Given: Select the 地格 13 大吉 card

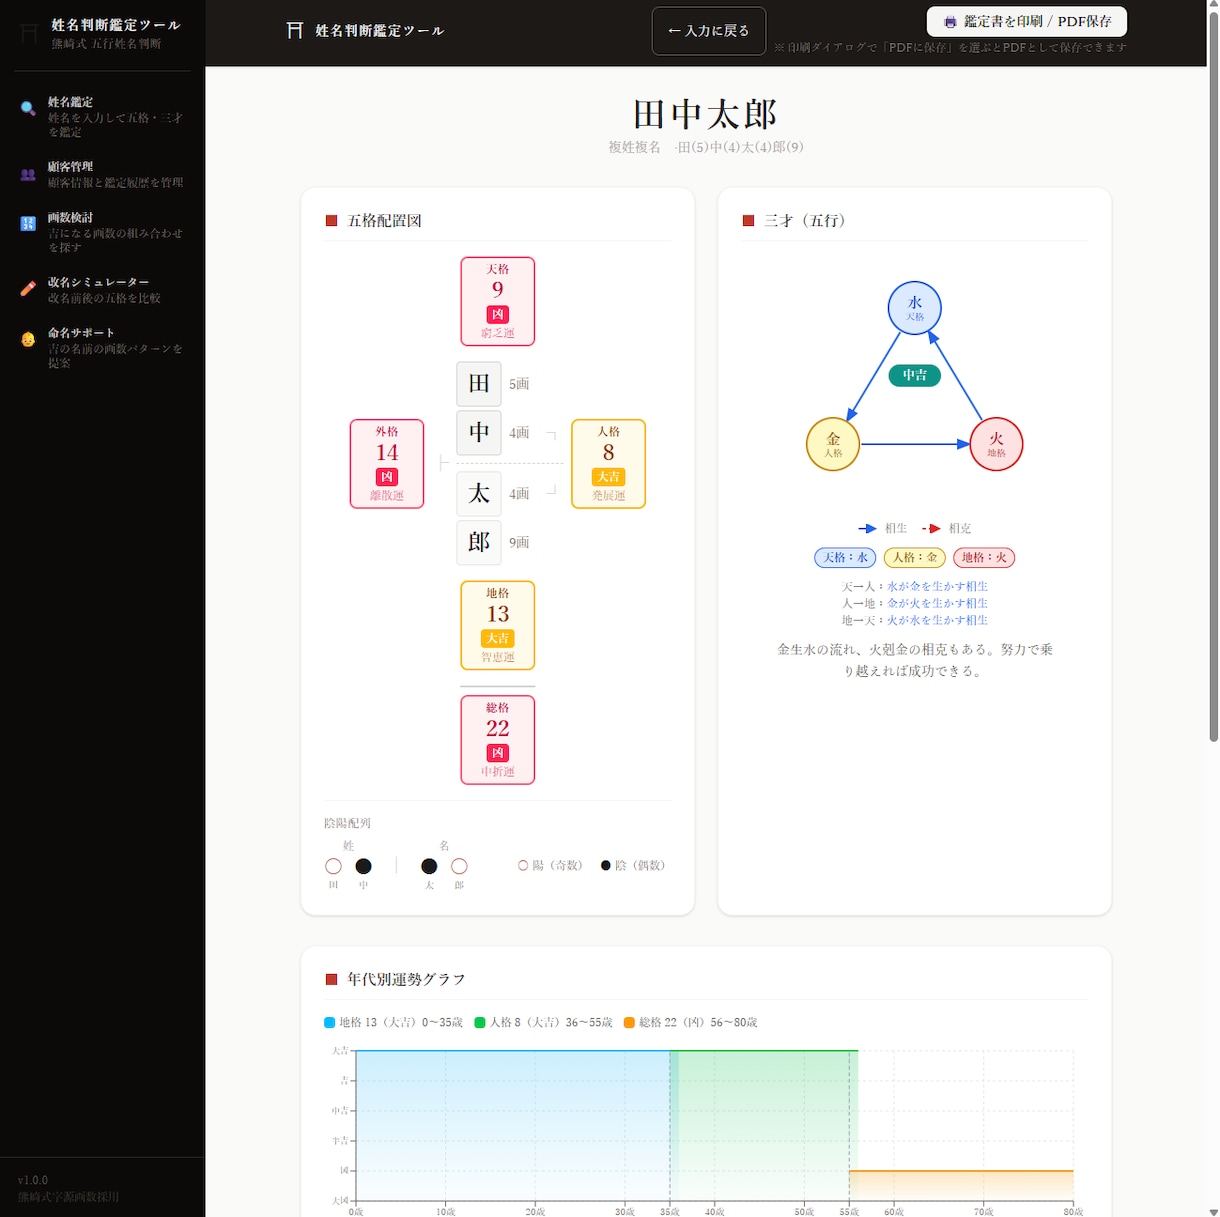Looking at the screenshot, I should click(x=498, y=625).
